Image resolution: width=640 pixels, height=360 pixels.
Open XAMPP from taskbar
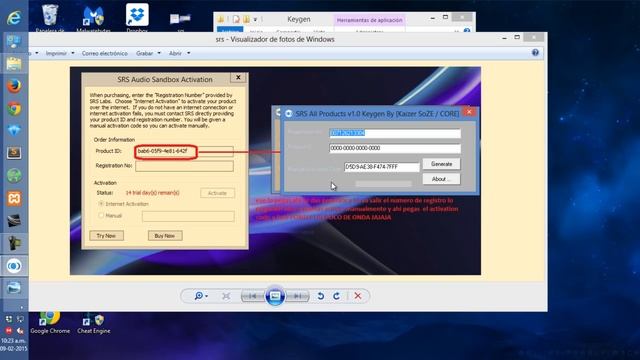[14, 199]
